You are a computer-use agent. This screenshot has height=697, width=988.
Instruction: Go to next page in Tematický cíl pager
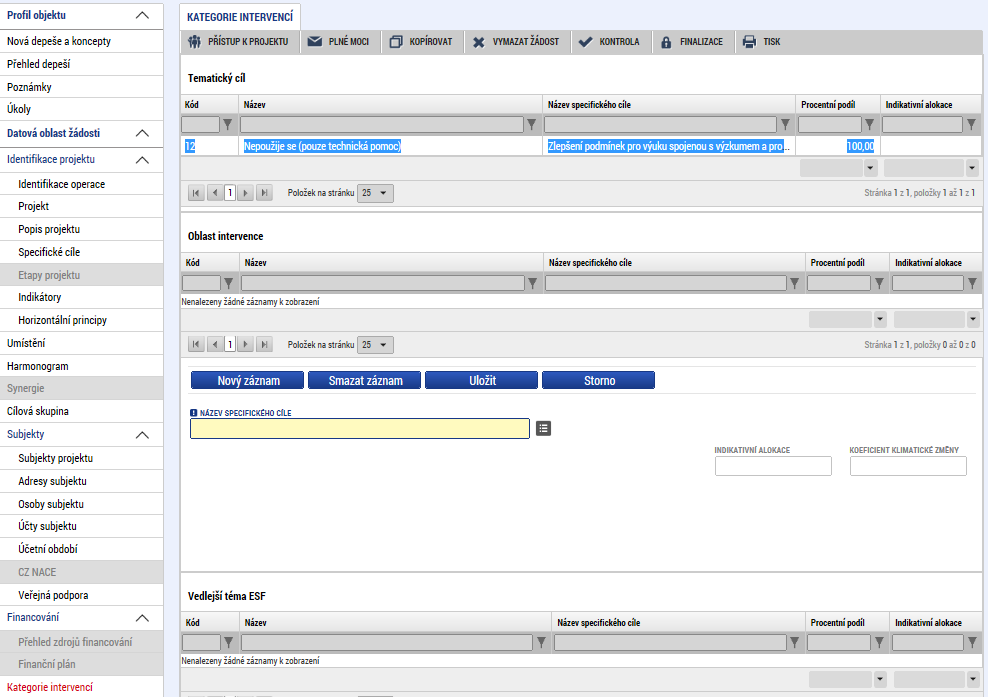246,193
